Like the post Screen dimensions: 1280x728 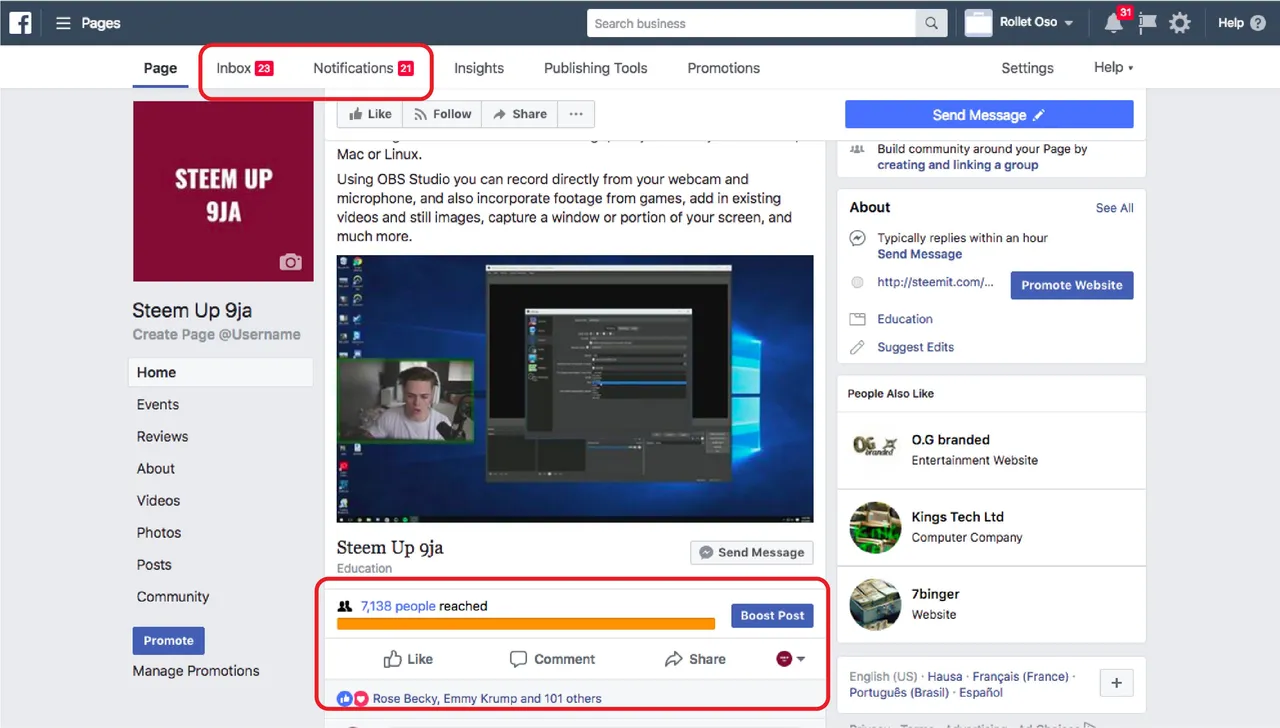point(408,659)
